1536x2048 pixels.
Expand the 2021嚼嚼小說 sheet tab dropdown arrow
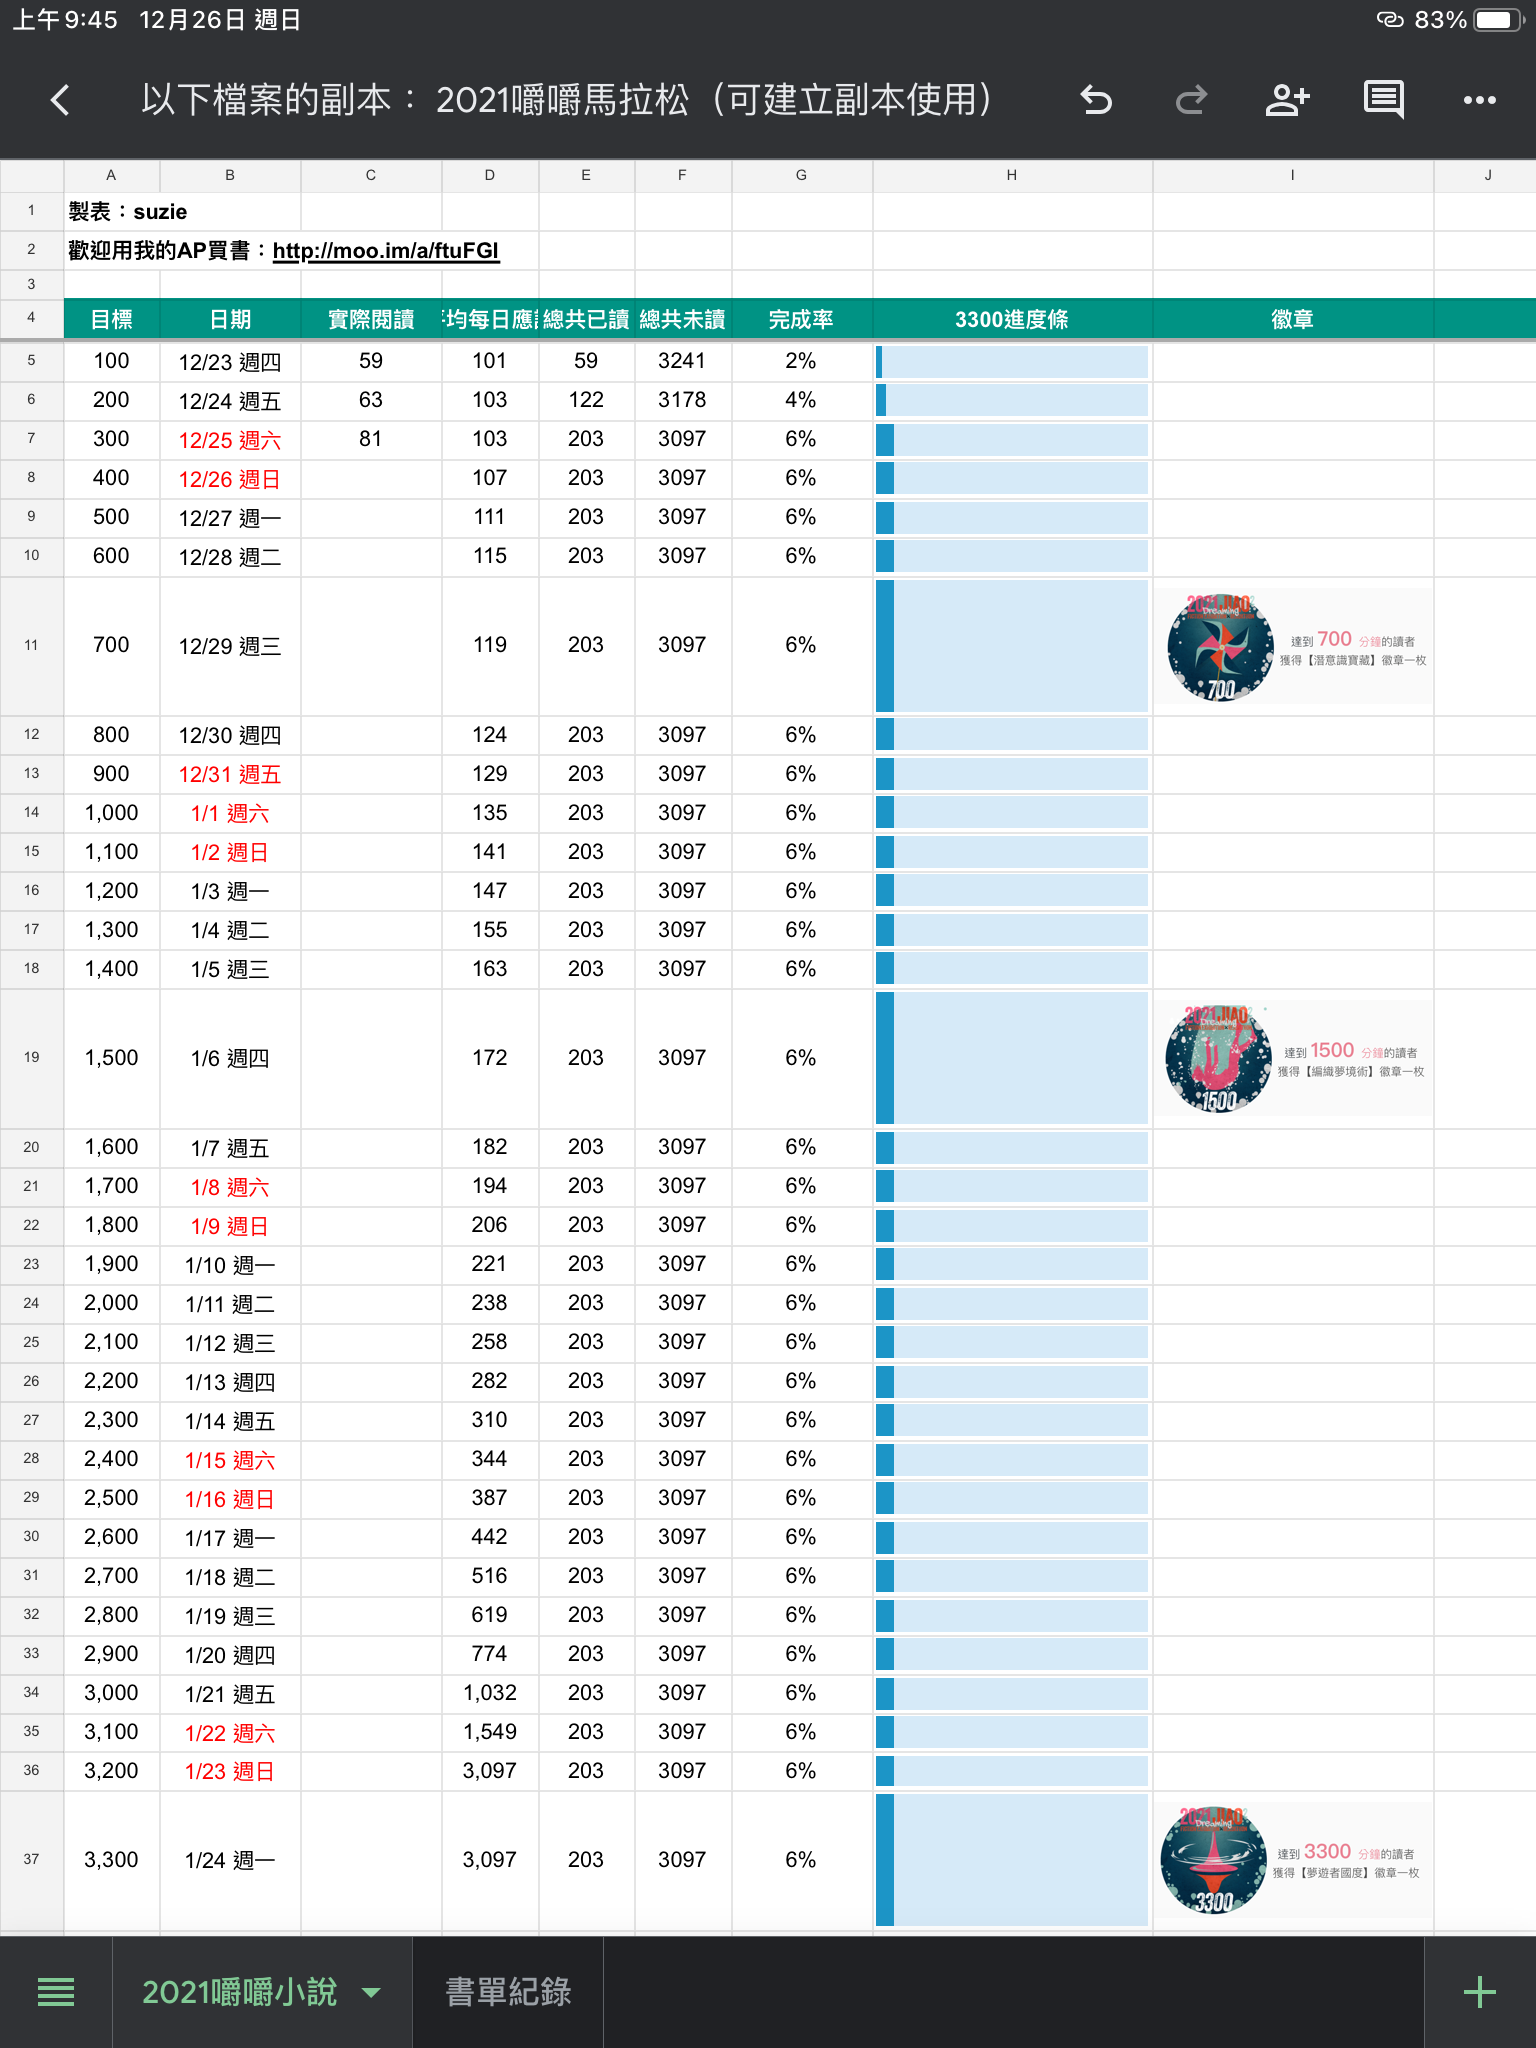click(x=371, y=1992)
